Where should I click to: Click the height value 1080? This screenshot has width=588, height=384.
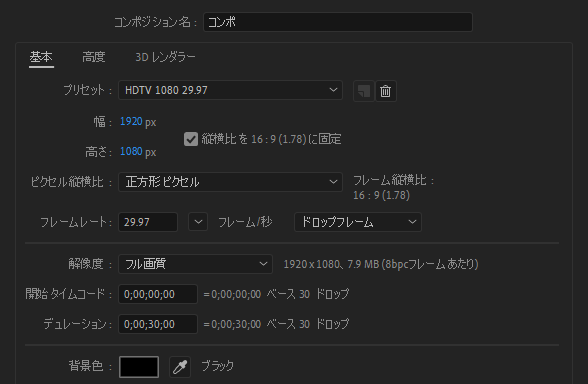tap(131, 152)
